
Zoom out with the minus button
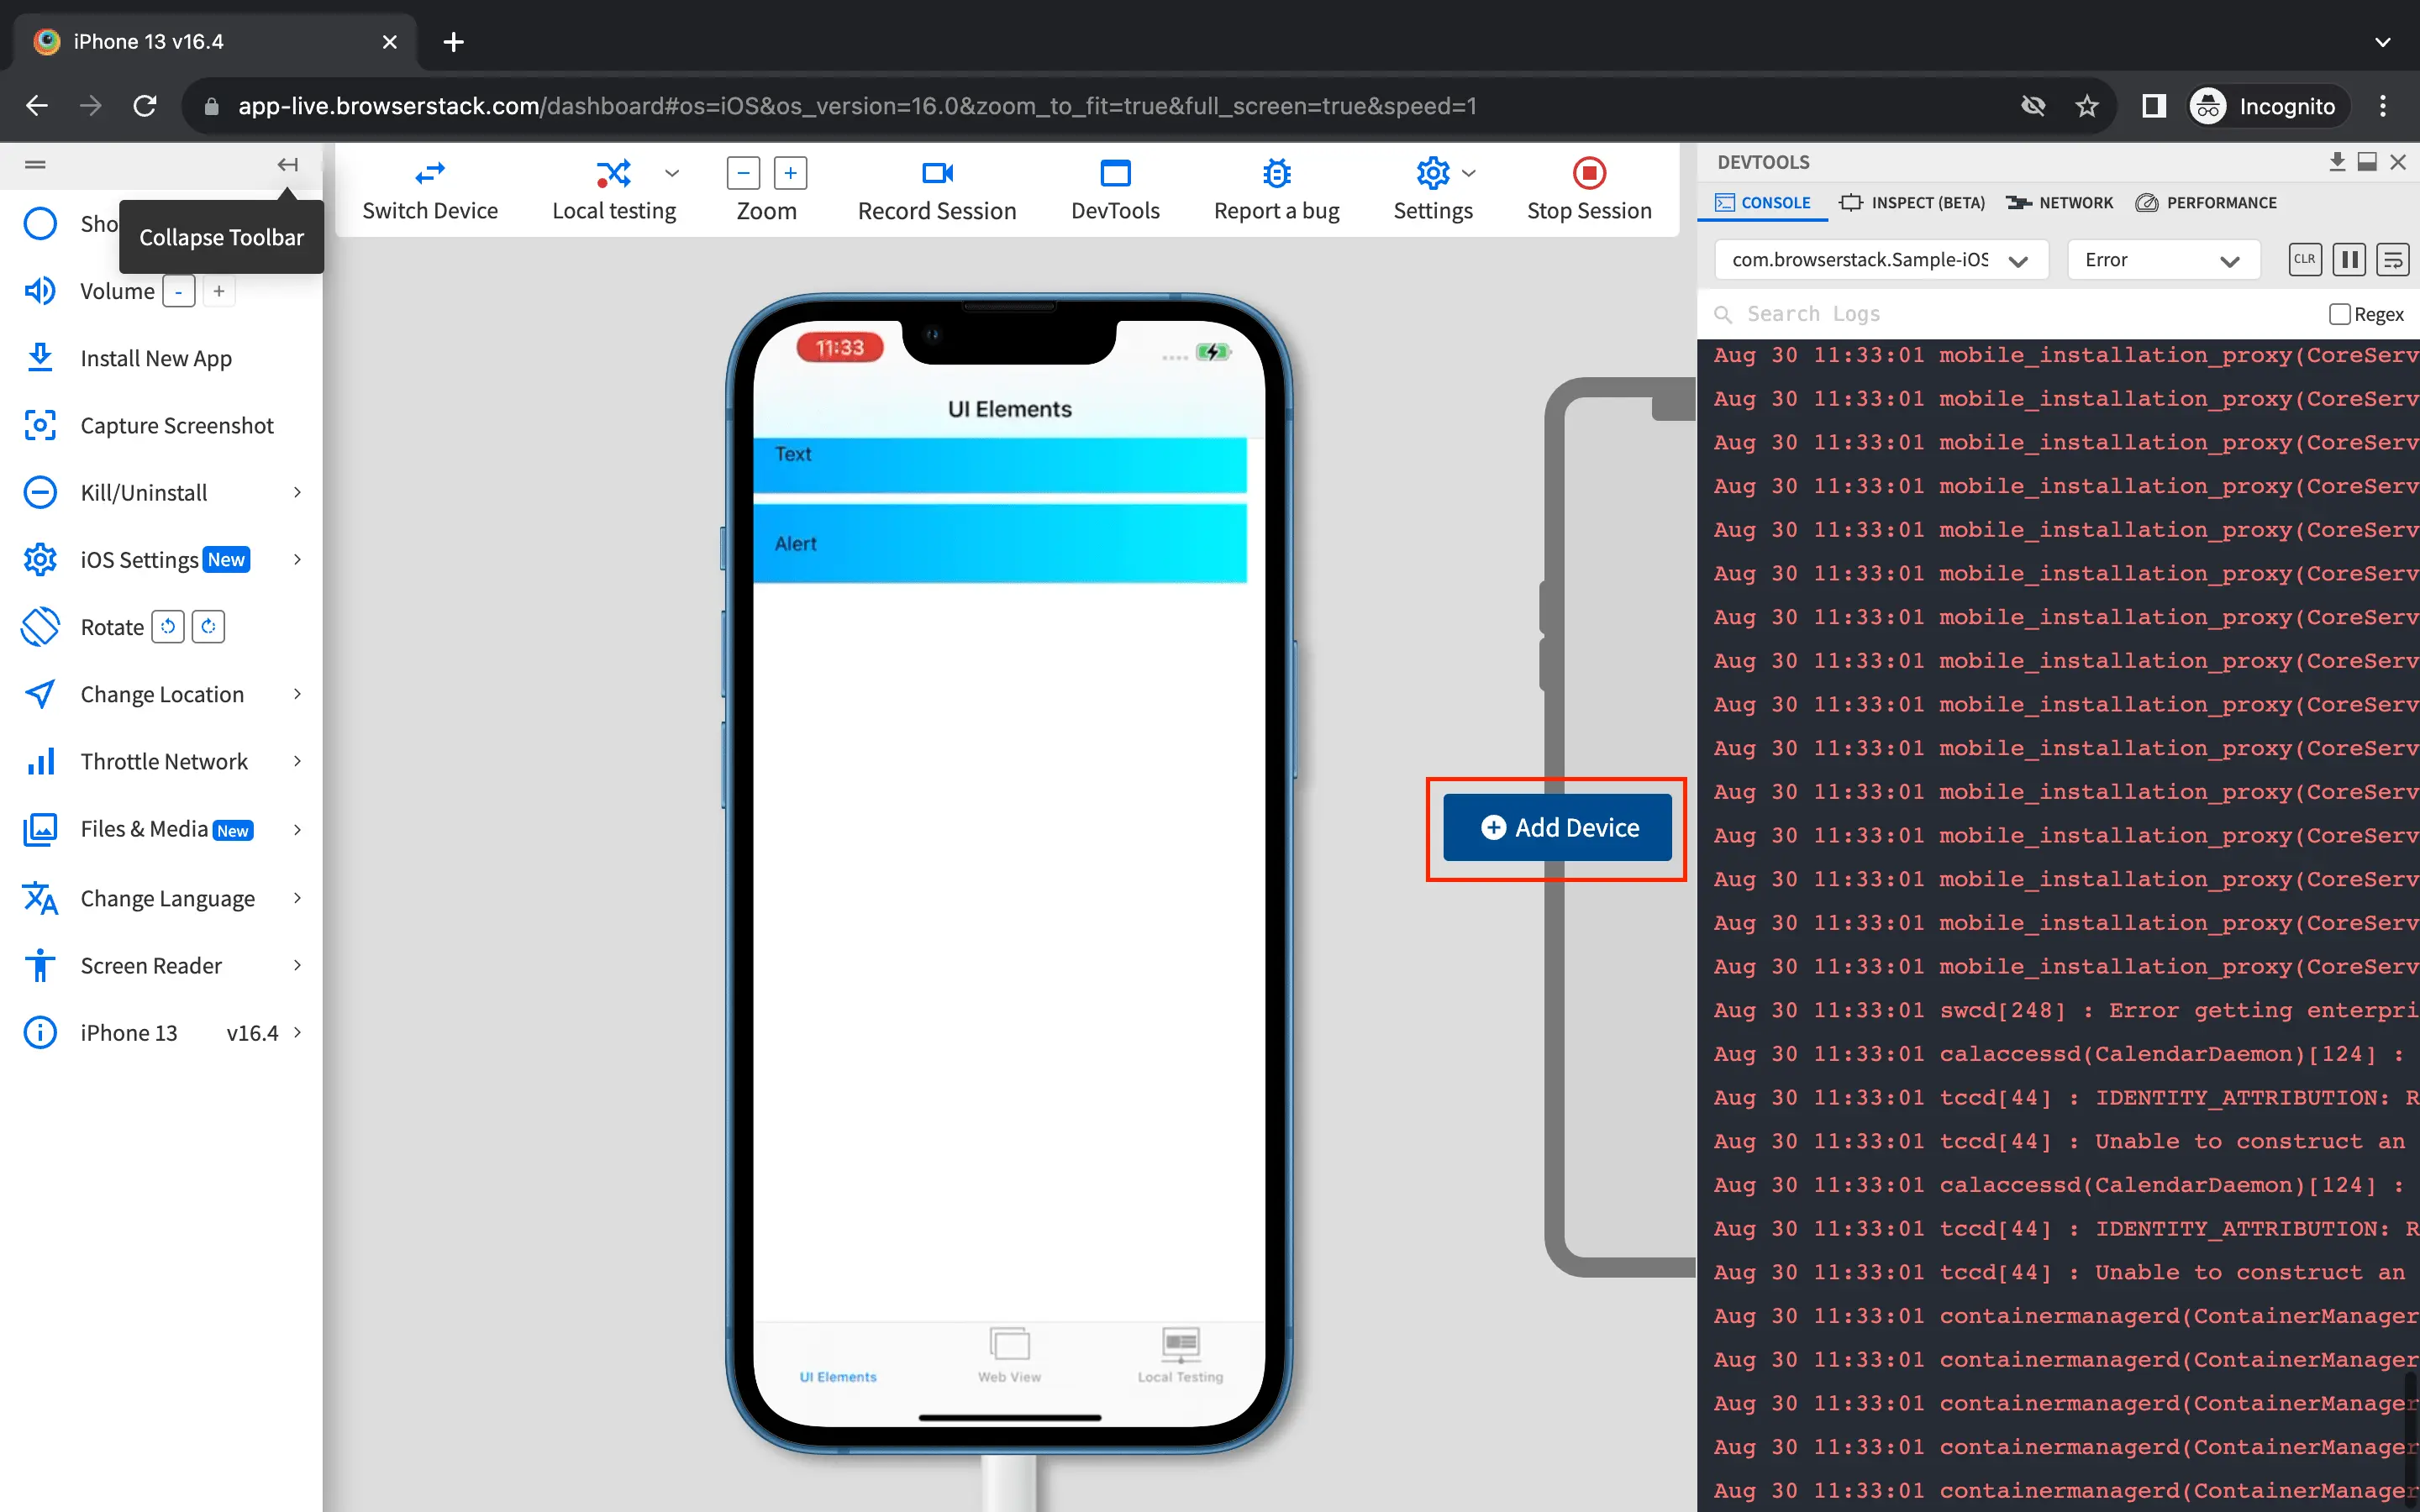pos(743,173)
